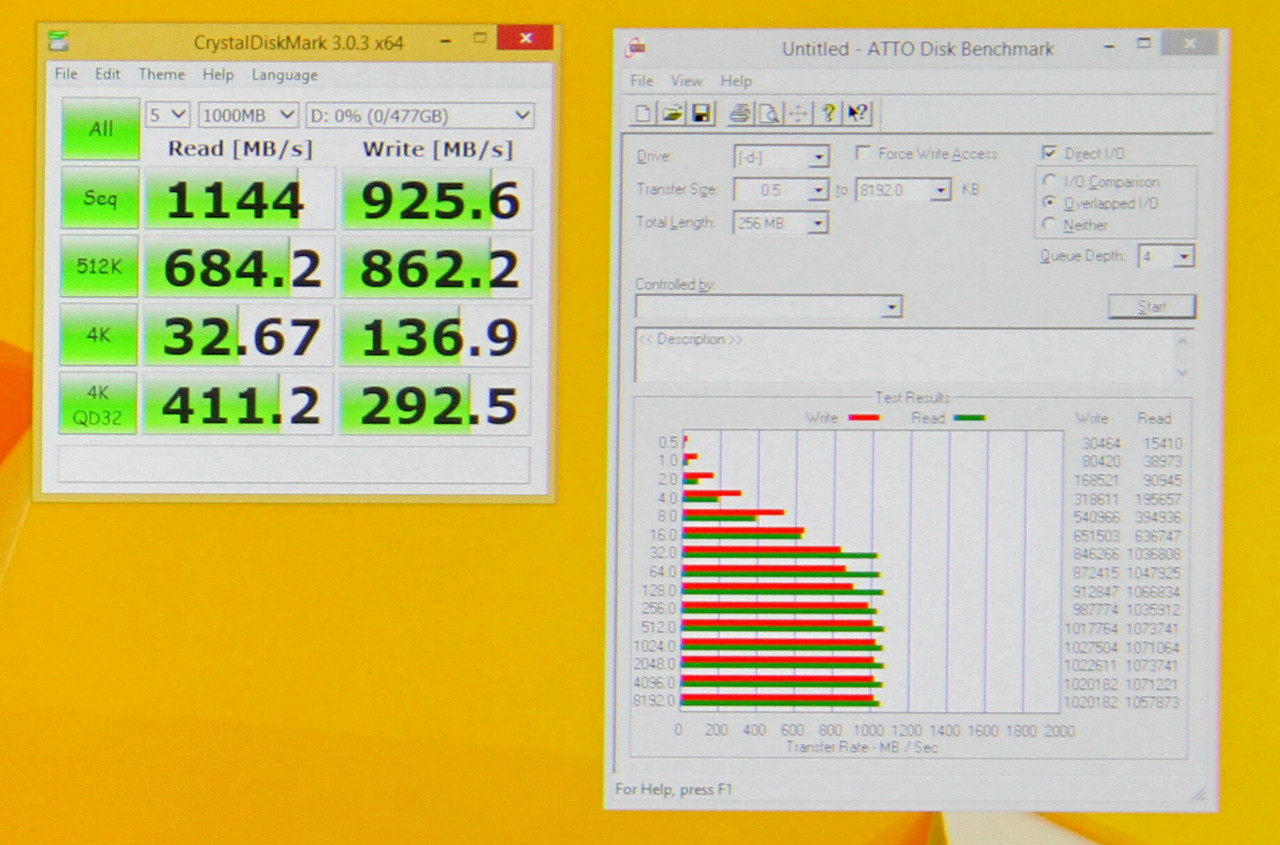This screenshot has width=1280, height=845.
Task: Open the Total Length 256 MB dropdown
Action: pyautogui.click(x=818, y=223)
